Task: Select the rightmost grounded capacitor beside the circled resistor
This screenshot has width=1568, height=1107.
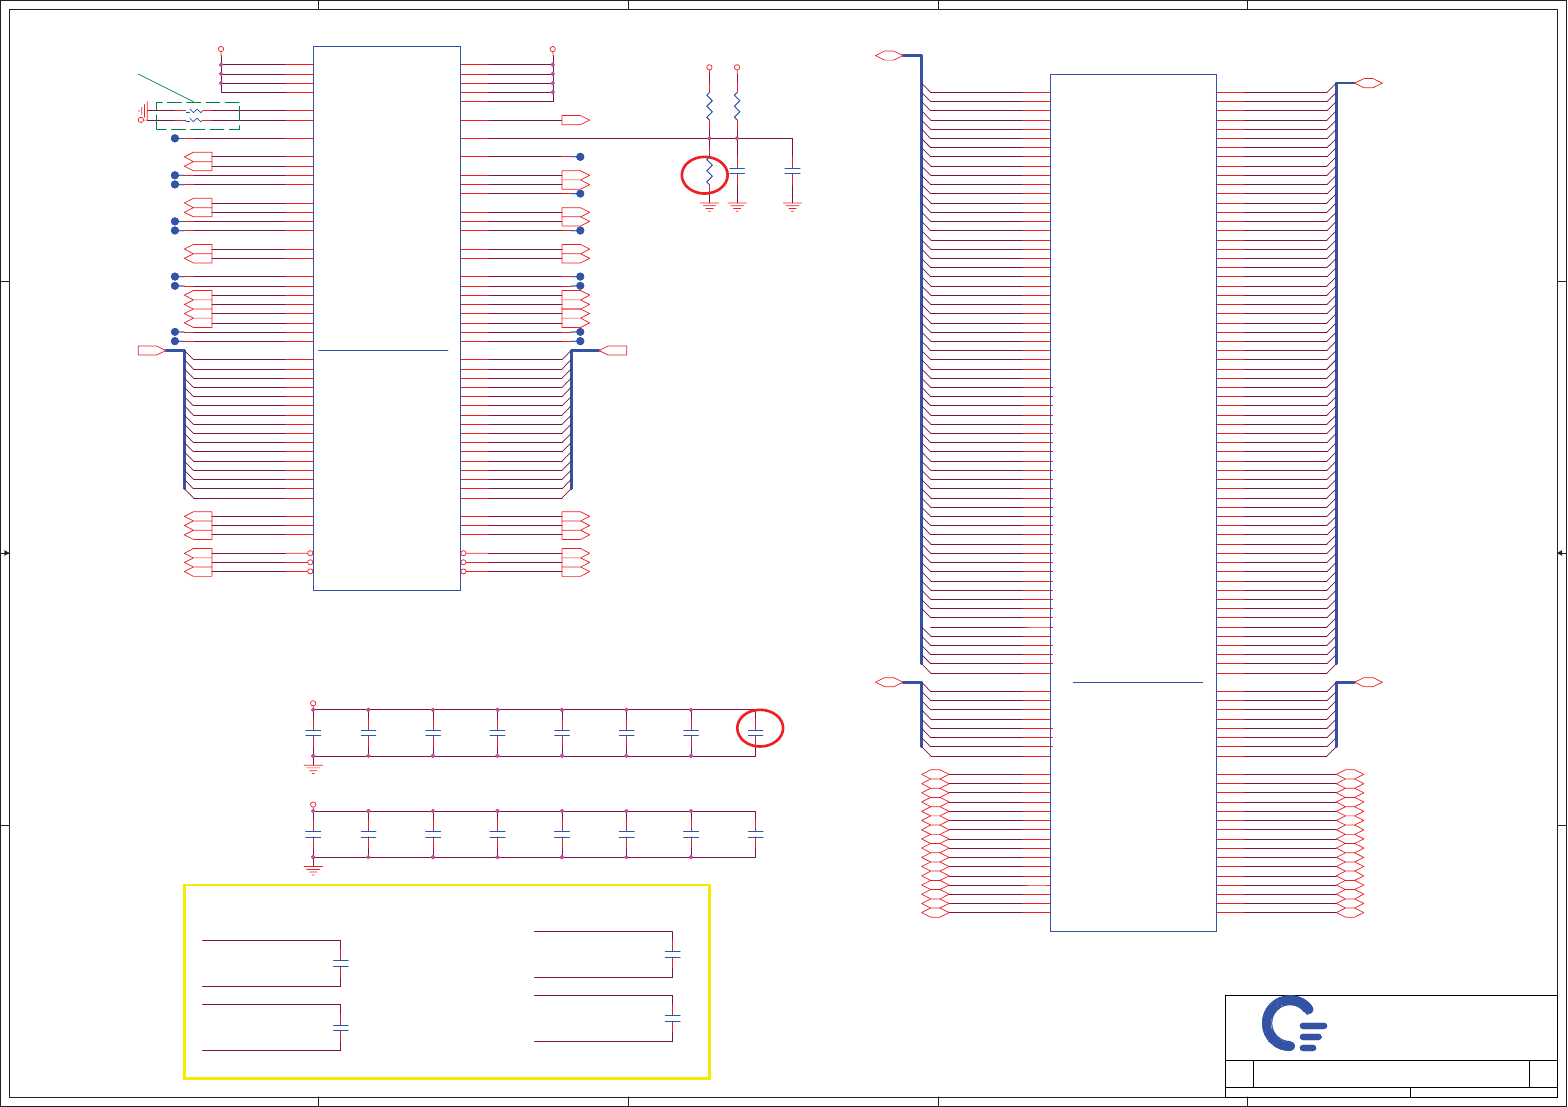Action: 793,171
